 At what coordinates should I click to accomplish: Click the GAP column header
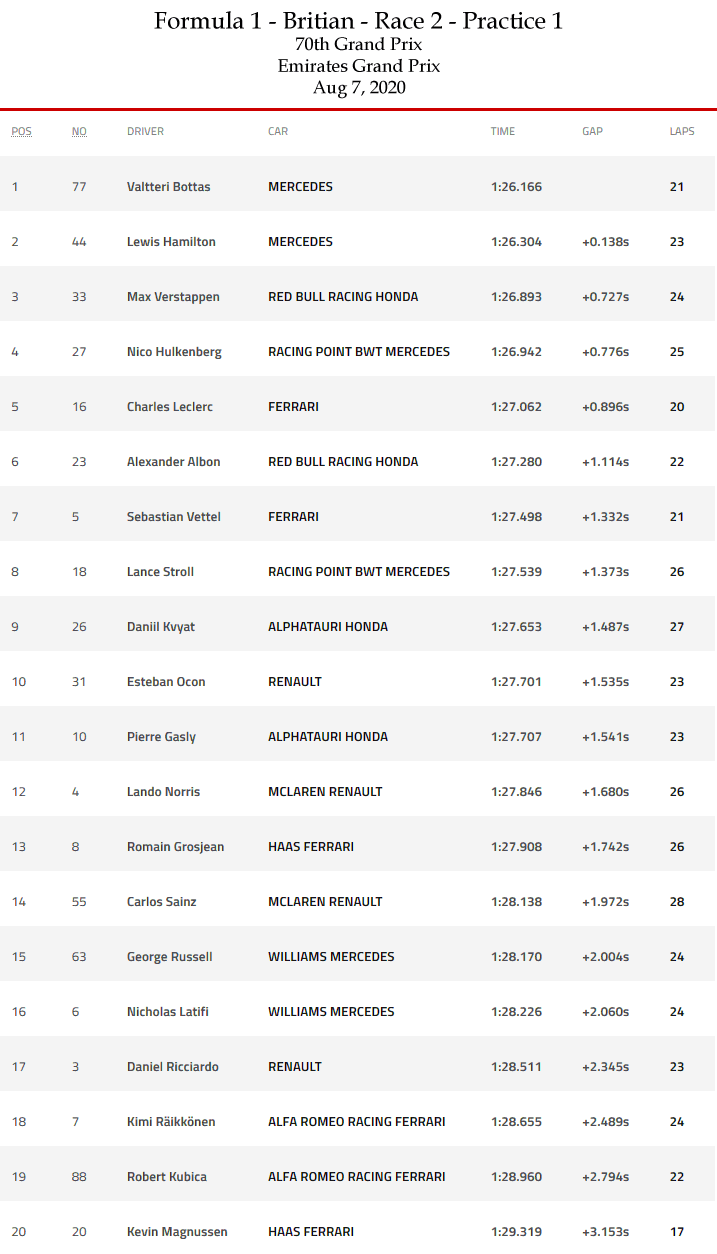592,132
